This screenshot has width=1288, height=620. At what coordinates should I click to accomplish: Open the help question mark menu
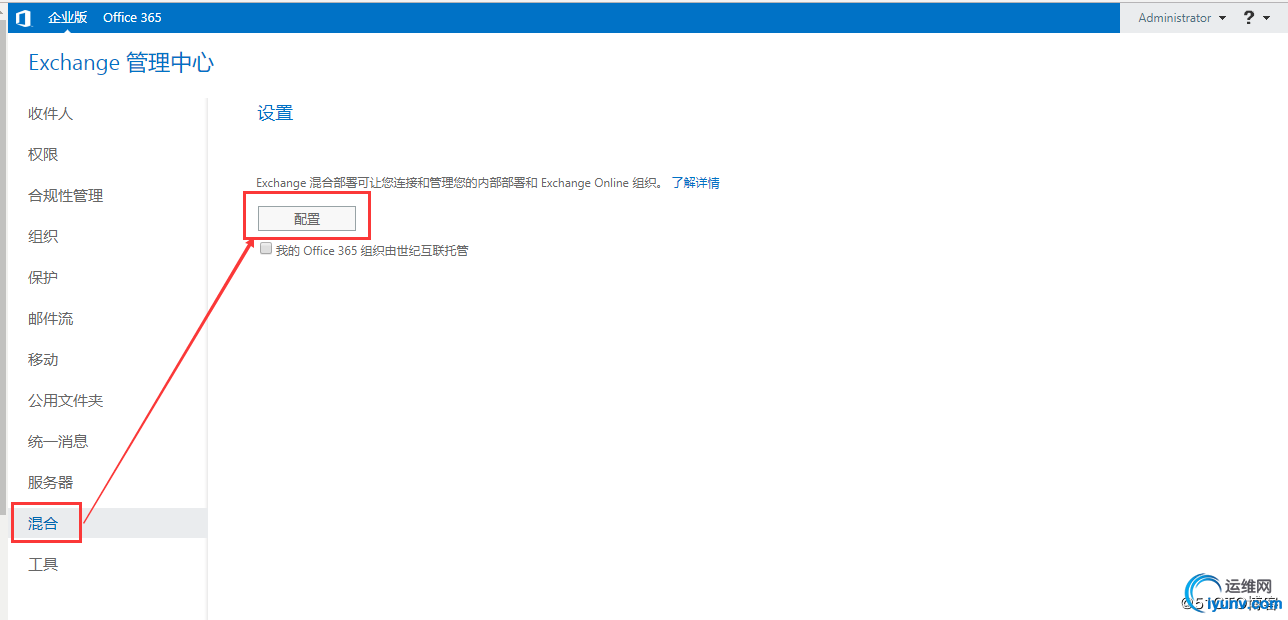click(x=1256, y=18)
